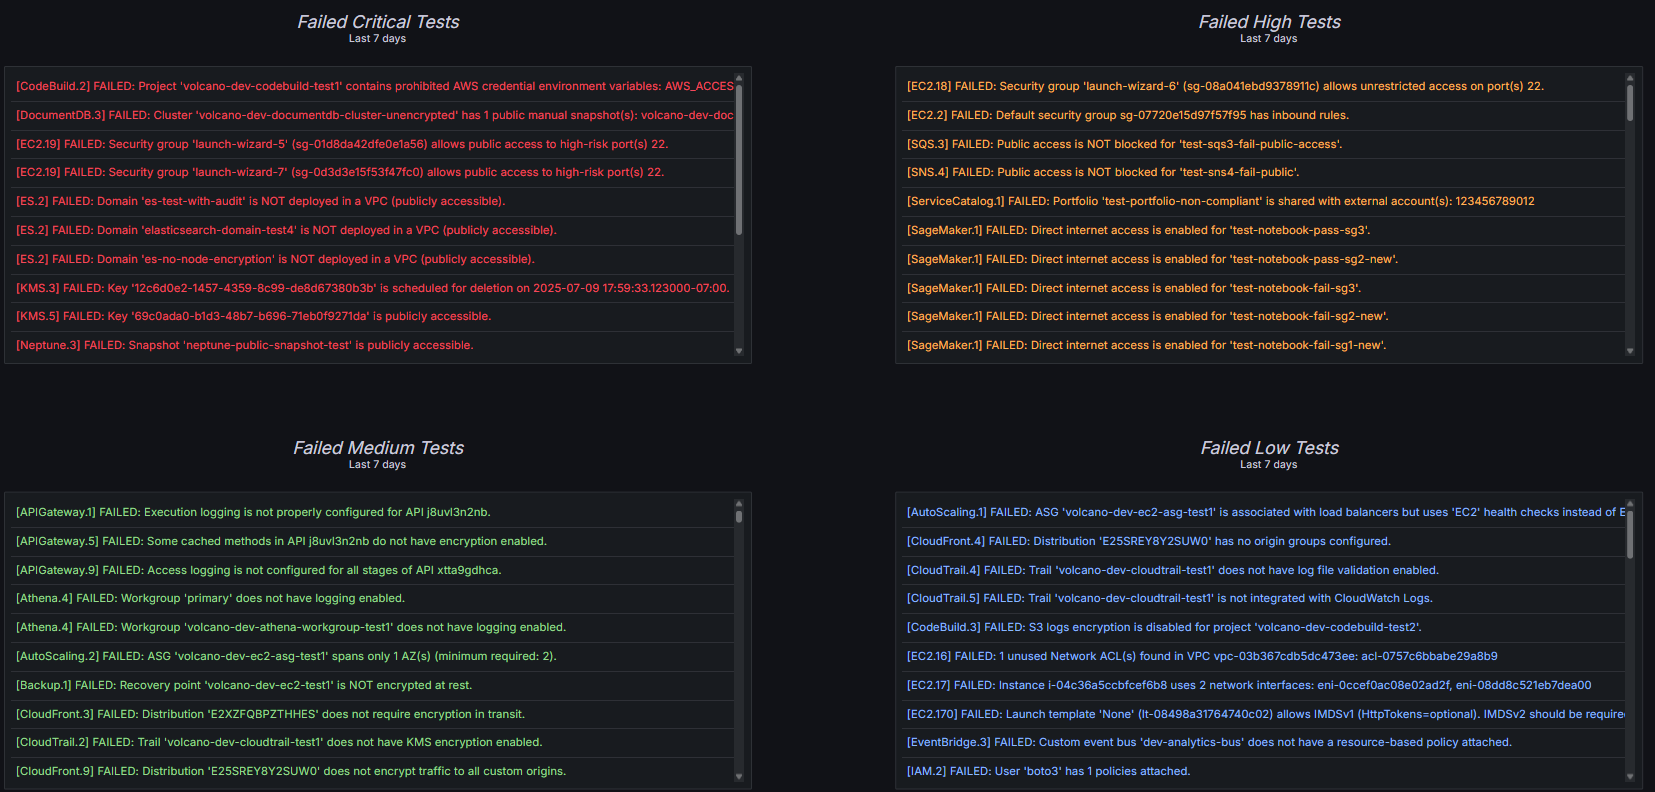Select SageMaker.1 'test-notebook-fail-sg2-new' row
Viewport: 1655px width, 792px height.
[1261, 316]
